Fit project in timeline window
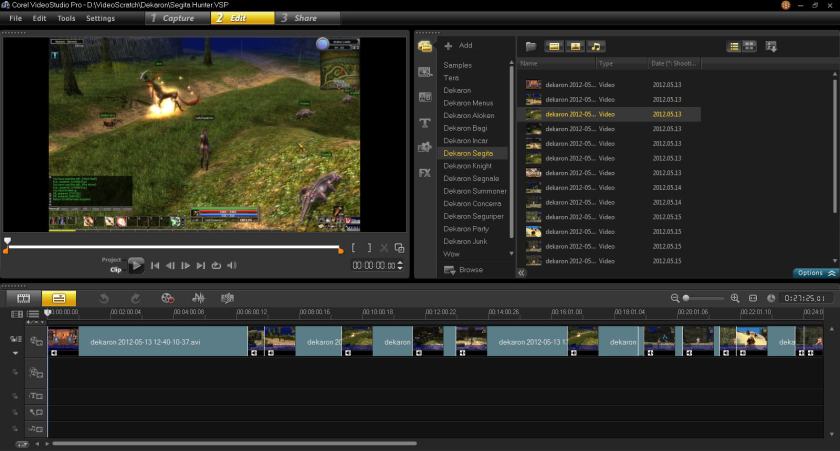 tap(753, 298)
